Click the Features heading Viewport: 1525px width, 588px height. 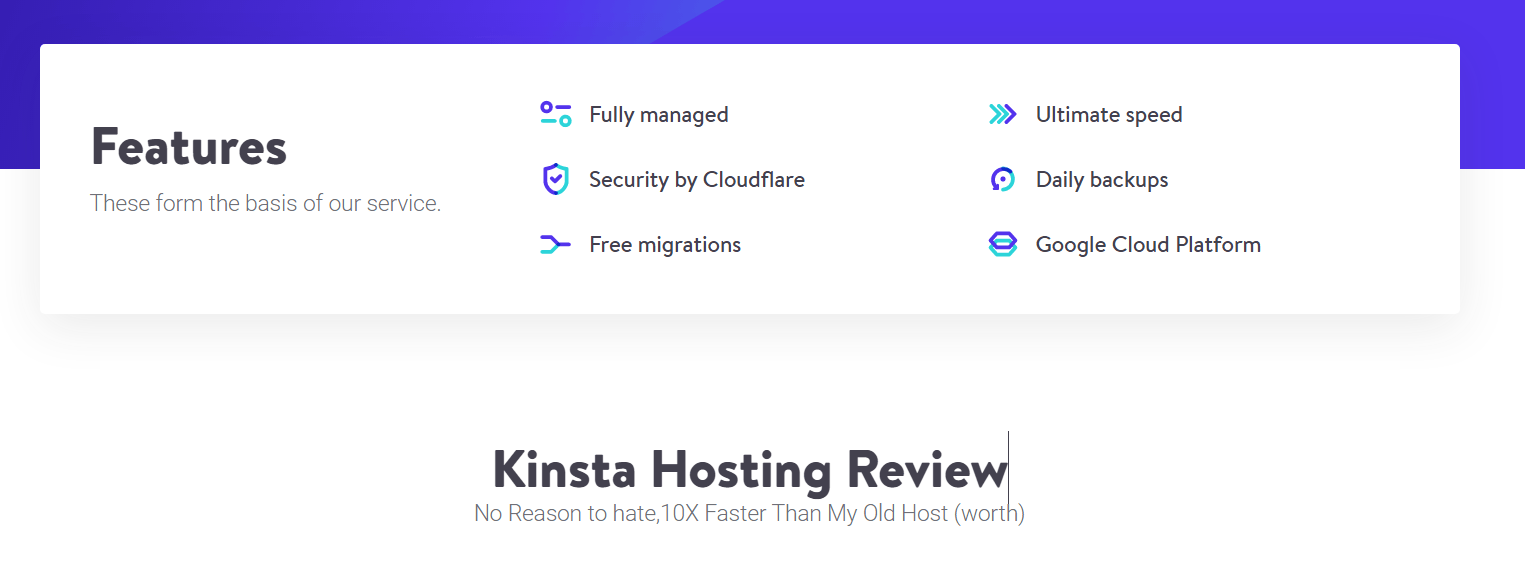[x=189, y=146]
